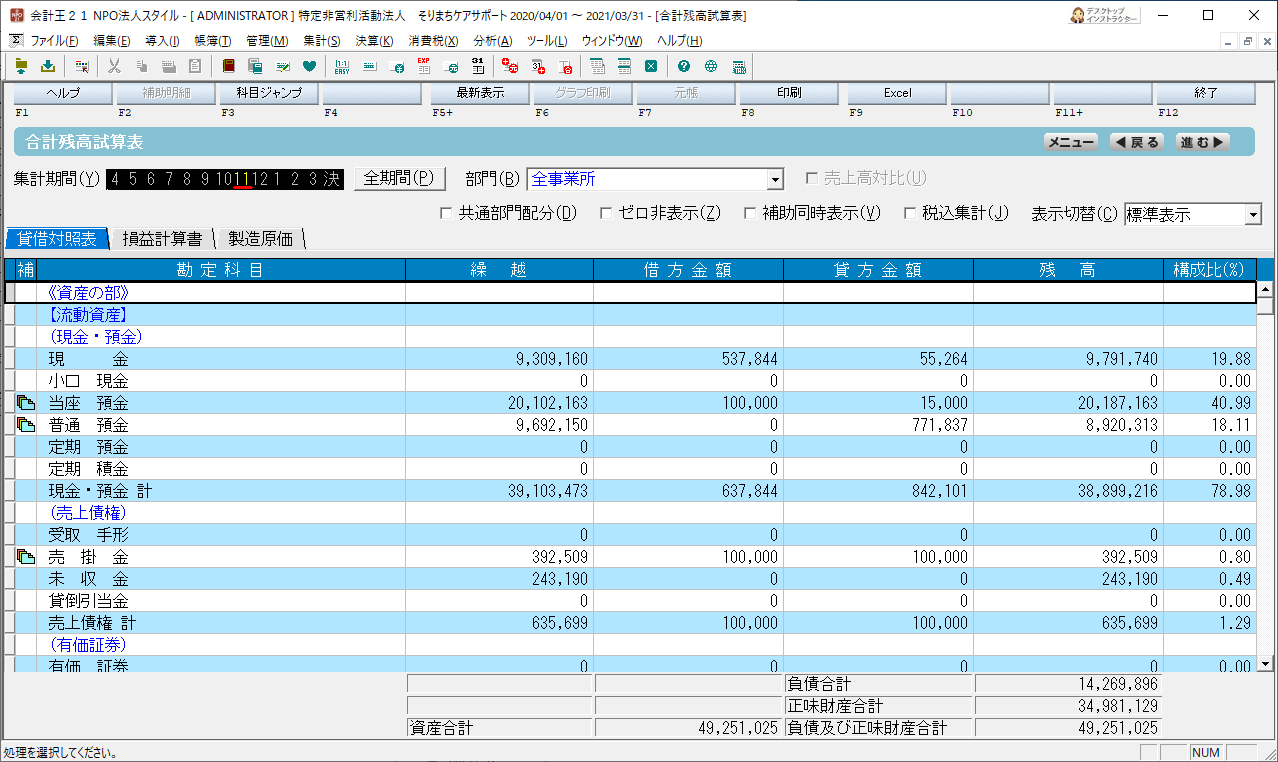Image resolution: width=1278 pixels, height=762 pixels.
Task: Enable the ゼロ非表示 checkbox
Action: [x=606, y=213]
